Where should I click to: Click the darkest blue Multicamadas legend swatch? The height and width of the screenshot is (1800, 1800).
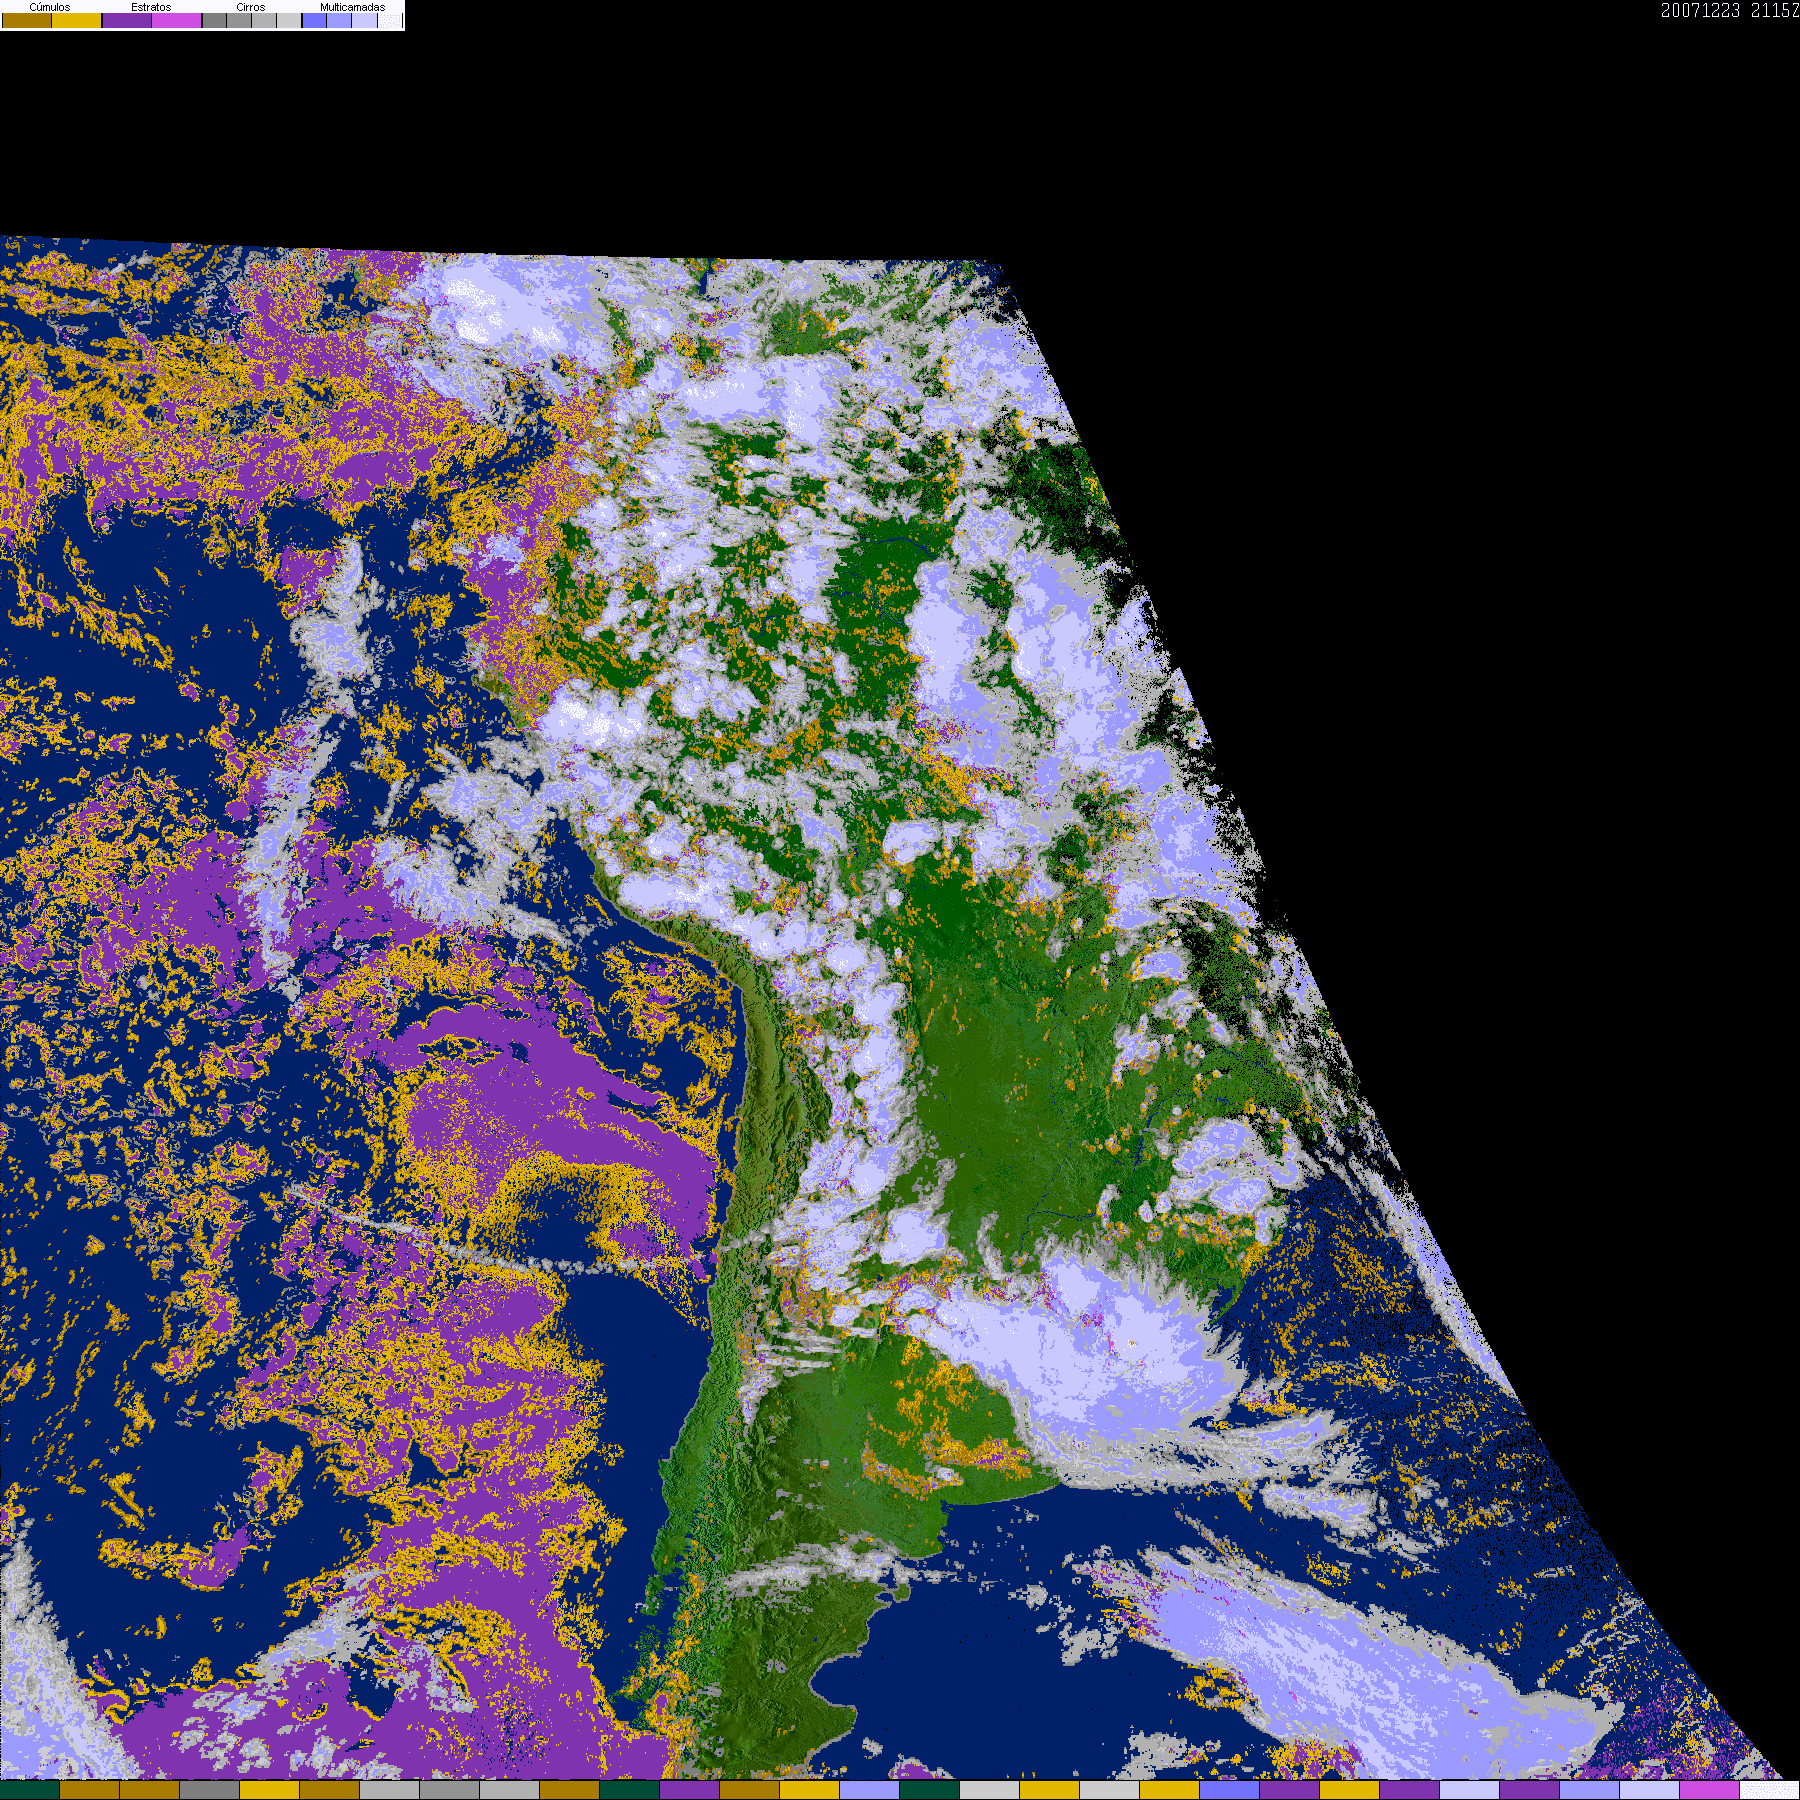point(315,21)
